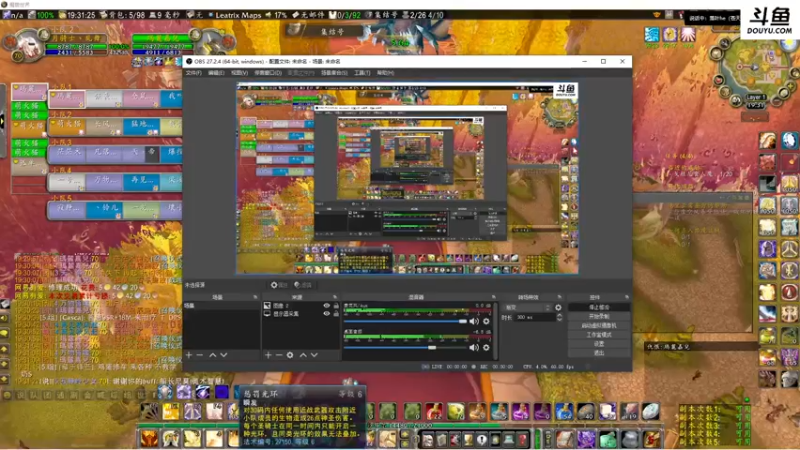Toggle visibility eye for 图像 2 source
Image resolution: width=800 pixels, height=450 pixels.
[327, 306]
